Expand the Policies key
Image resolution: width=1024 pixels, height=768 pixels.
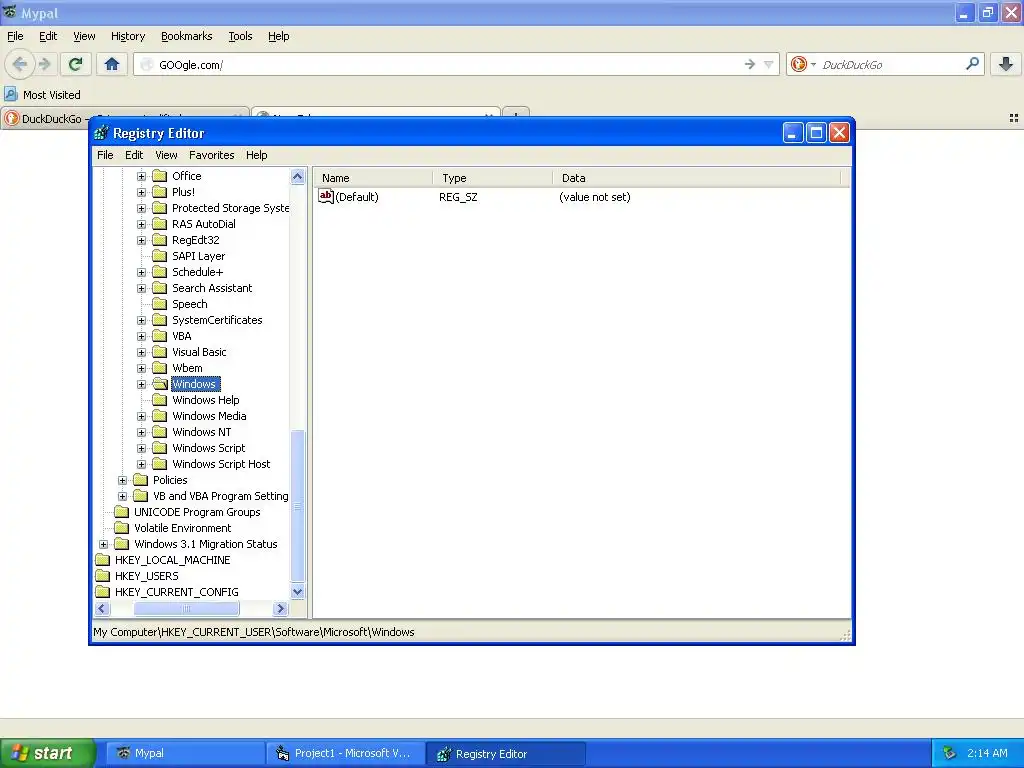click(122, 480)
